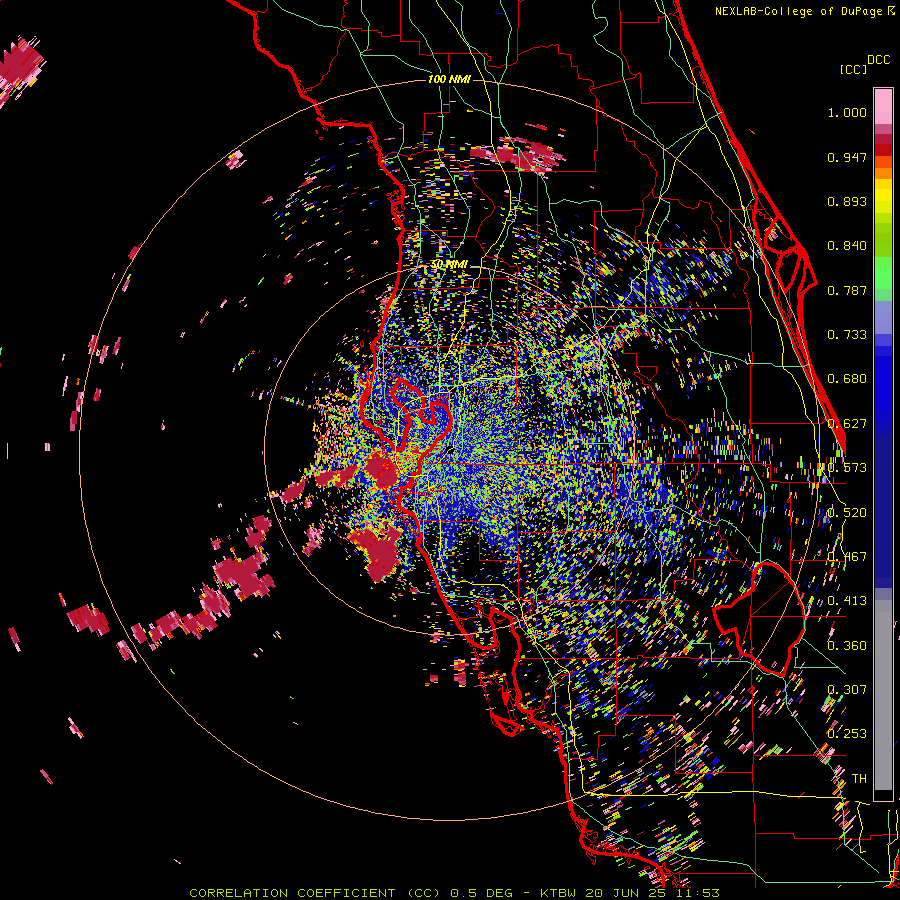
Task: Pick the bright green color bar segment
Action: 883,273
